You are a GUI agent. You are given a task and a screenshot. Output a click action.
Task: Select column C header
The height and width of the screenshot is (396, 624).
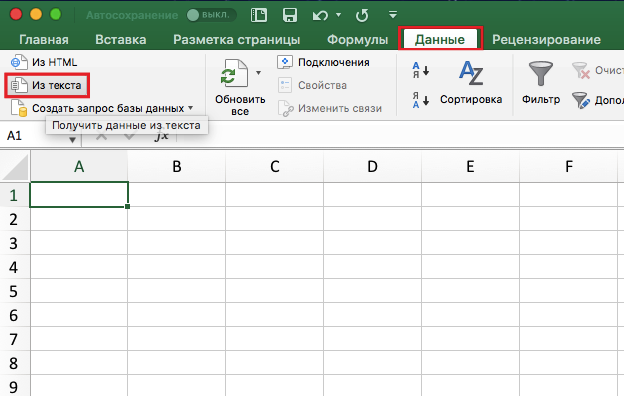(275, 166)
